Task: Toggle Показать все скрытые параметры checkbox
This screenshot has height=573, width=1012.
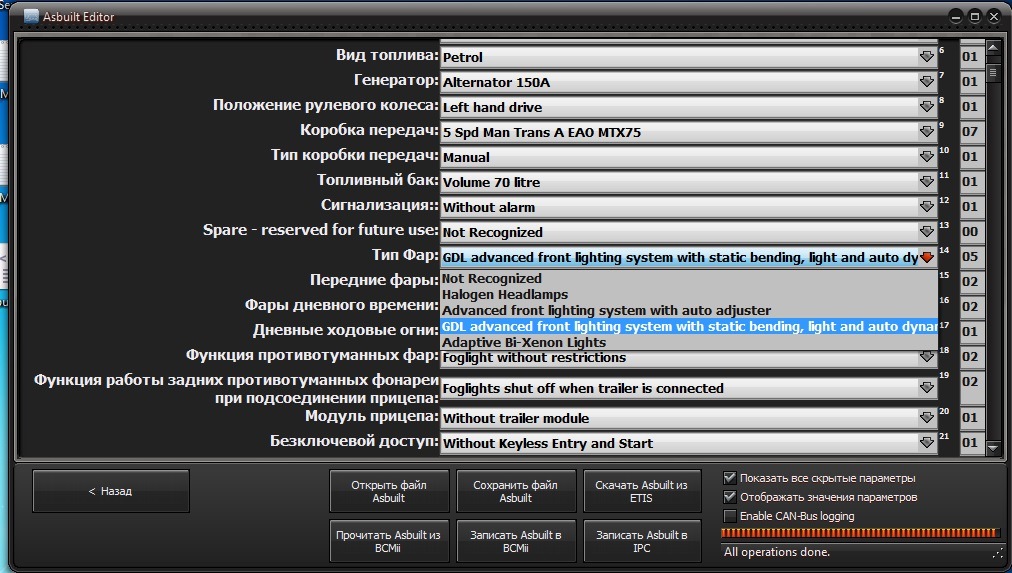Action: (730, 478)
